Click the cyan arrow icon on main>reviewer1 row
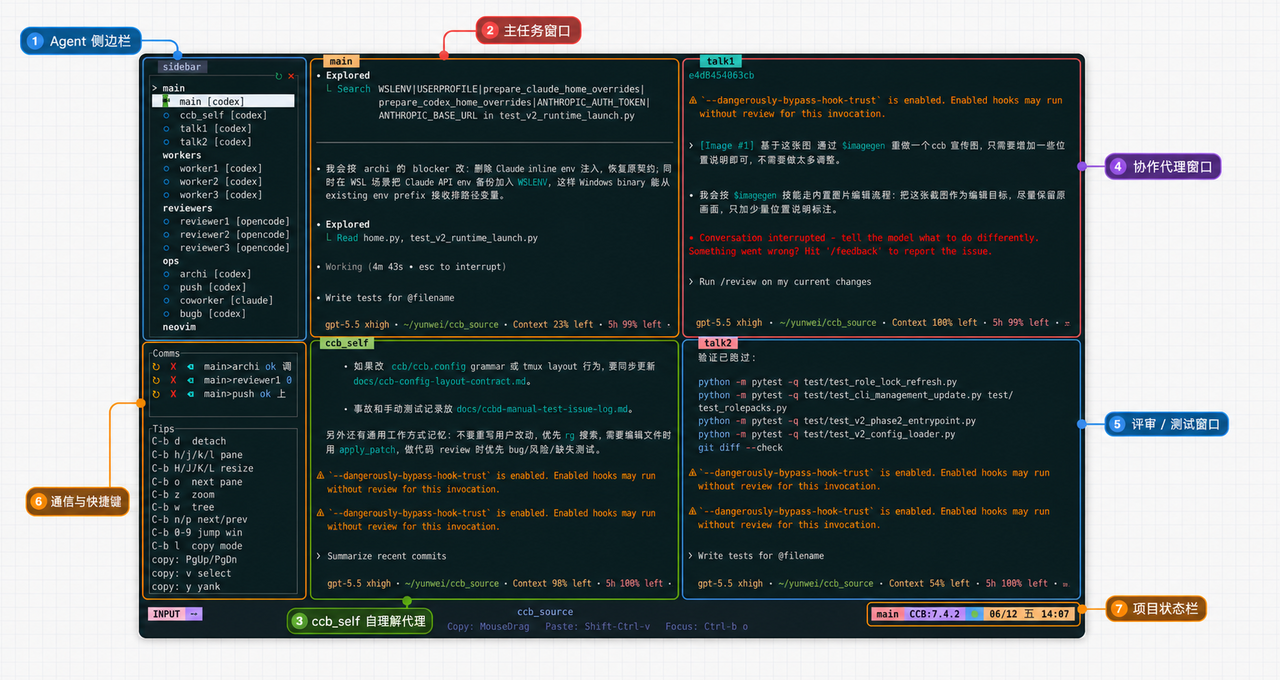Screen dimensions: 1280x680 click(190, 380)
